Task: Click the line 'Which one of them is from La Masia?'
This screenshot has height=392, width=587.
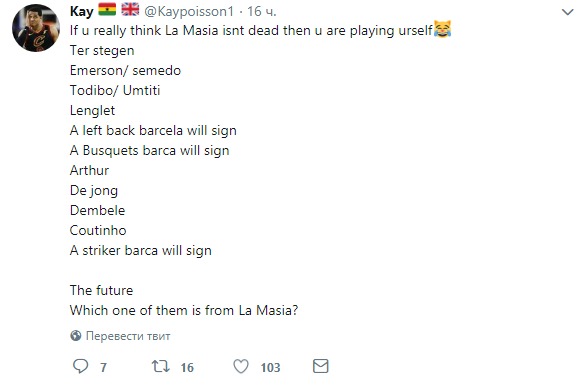Action: pyautogui.click(x=184, y=310)
